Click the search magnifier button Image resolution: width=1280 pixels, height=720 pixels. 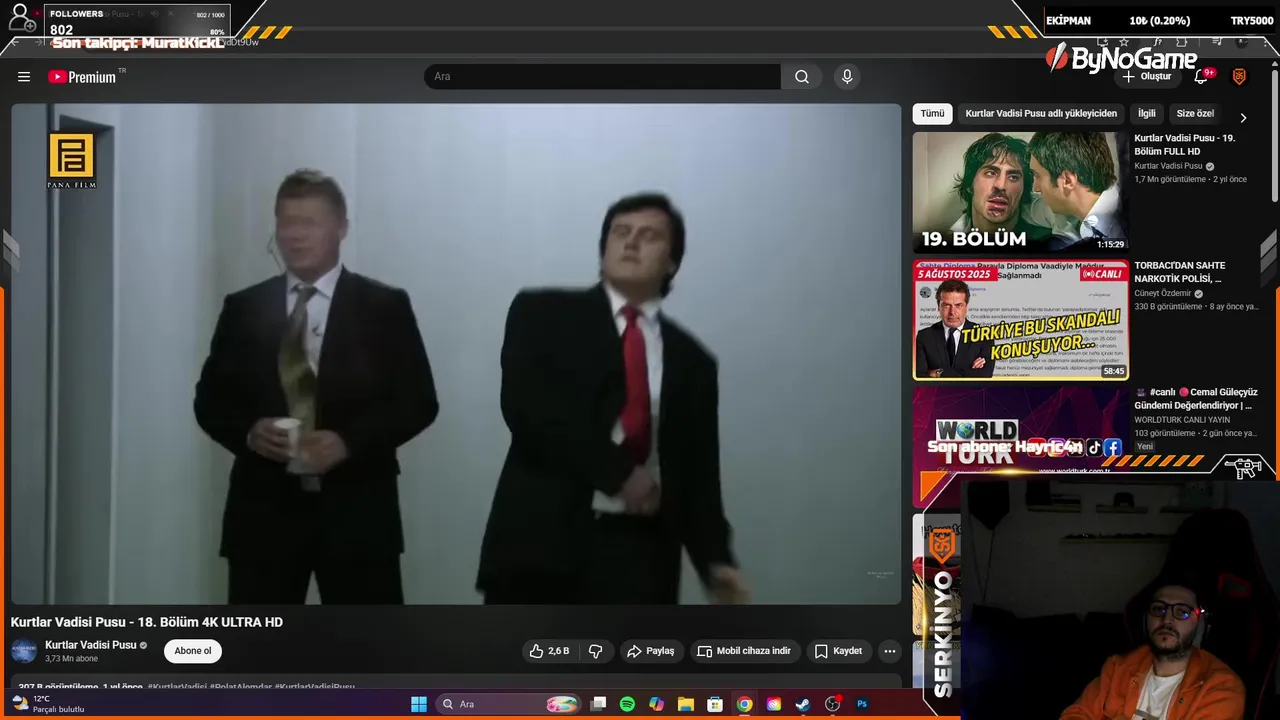click(802, 77)
